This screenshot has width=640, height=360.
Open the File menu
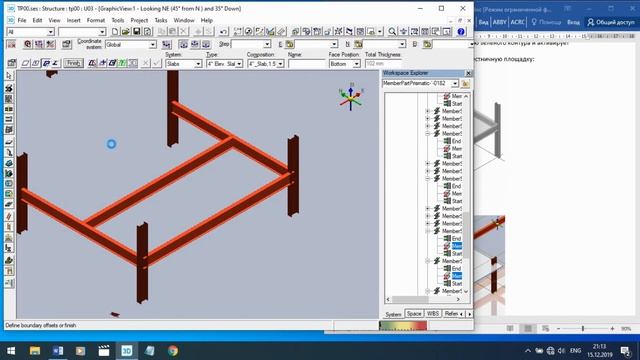(22, 20)
